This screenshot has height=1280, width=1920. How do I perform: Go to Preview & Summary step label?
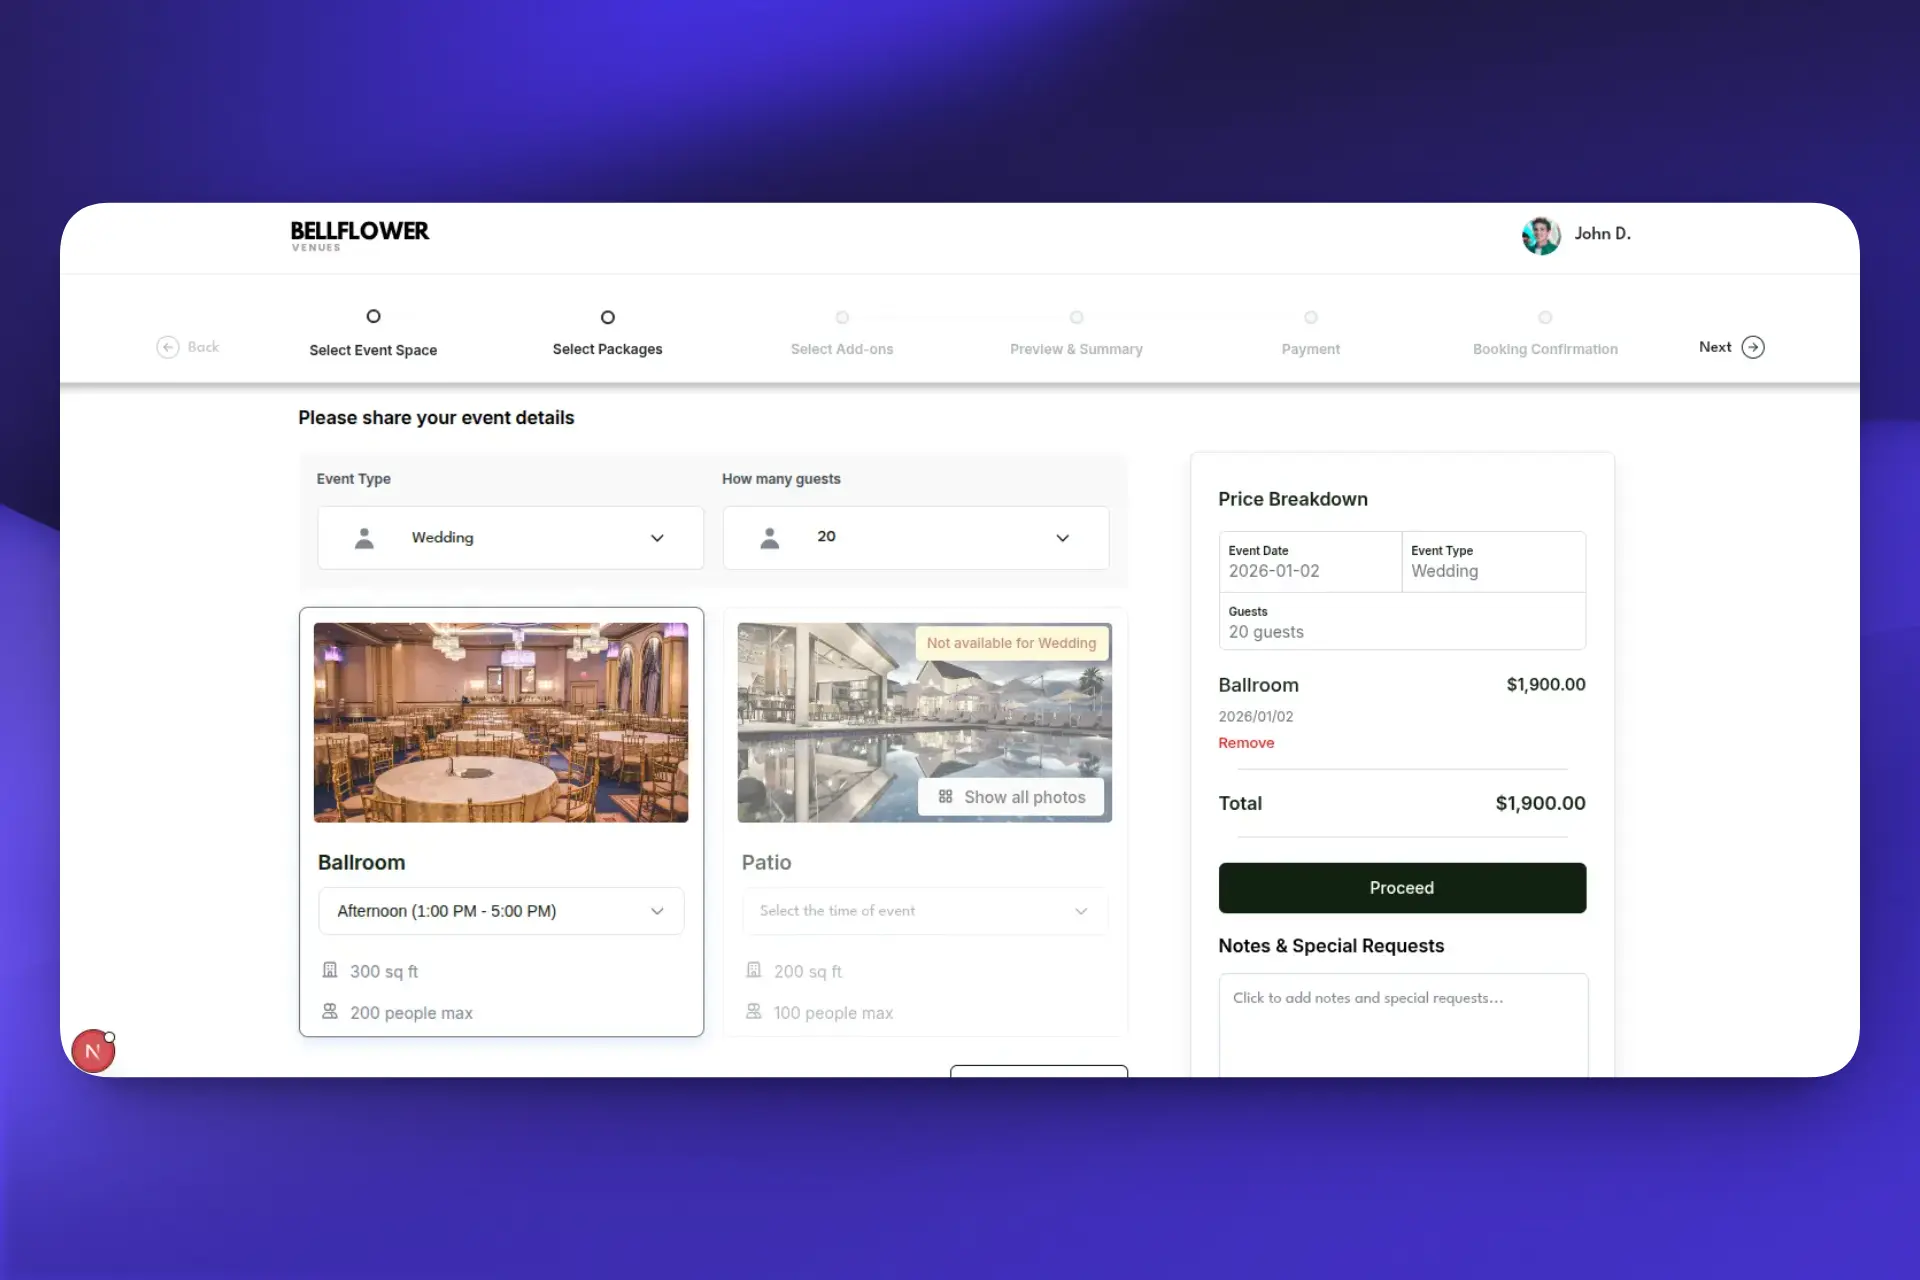pyautogui.click(x=1076, y=349)
